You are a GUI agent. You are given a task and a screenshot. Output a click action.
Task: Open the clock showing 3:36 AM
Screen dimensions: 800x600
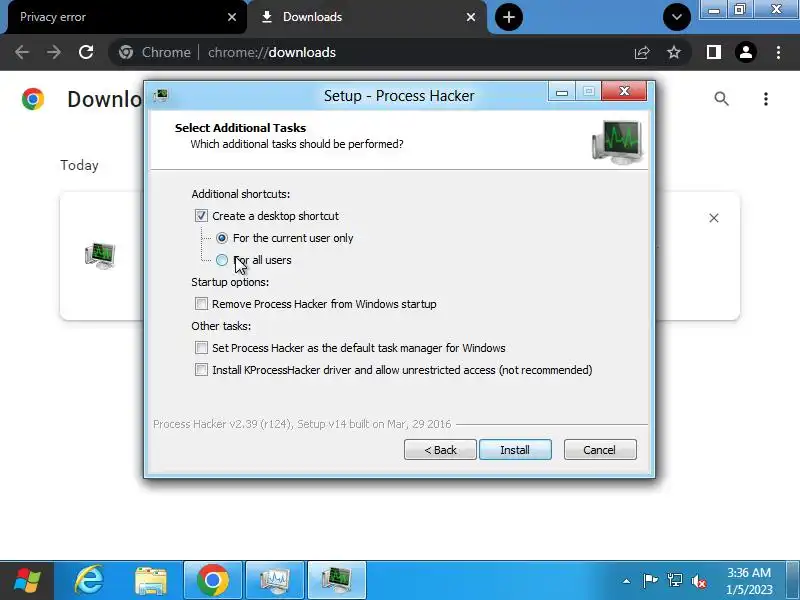(x=748, y=581)
